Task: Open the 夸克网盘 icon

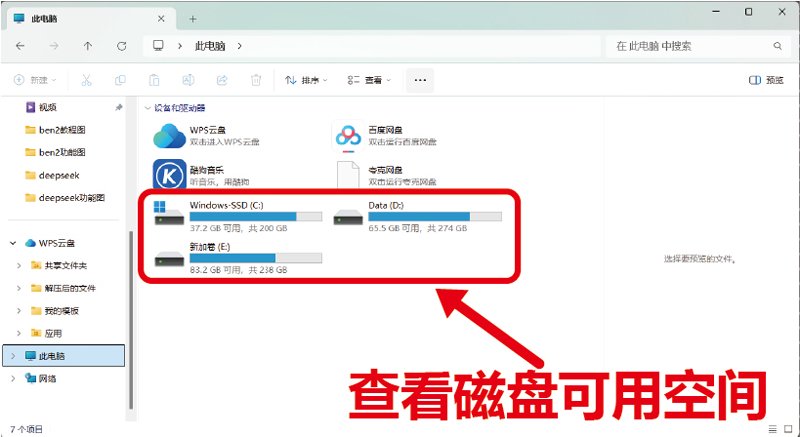Action: [x=347, y=175]
